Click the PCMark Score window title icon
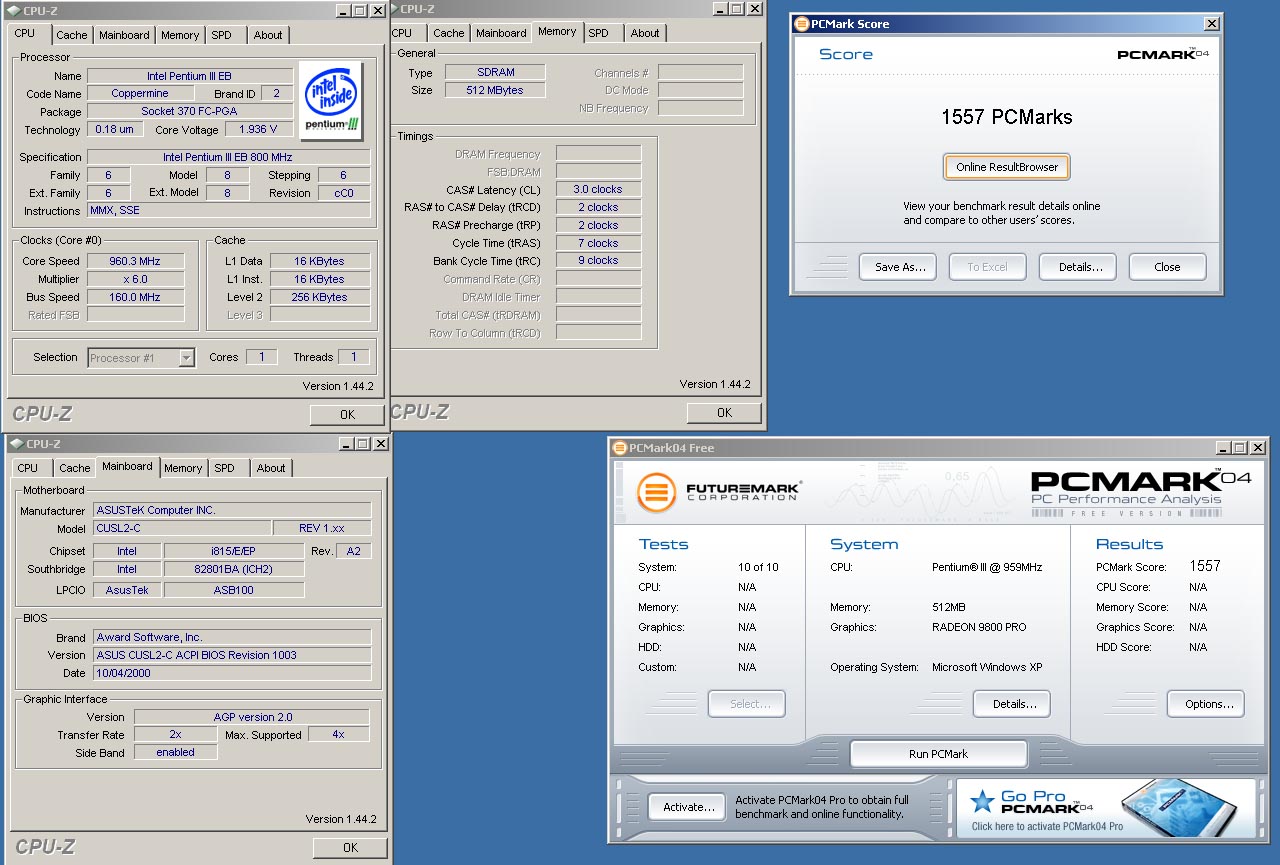Screen dimensions: 1280x865 point(802,24)
